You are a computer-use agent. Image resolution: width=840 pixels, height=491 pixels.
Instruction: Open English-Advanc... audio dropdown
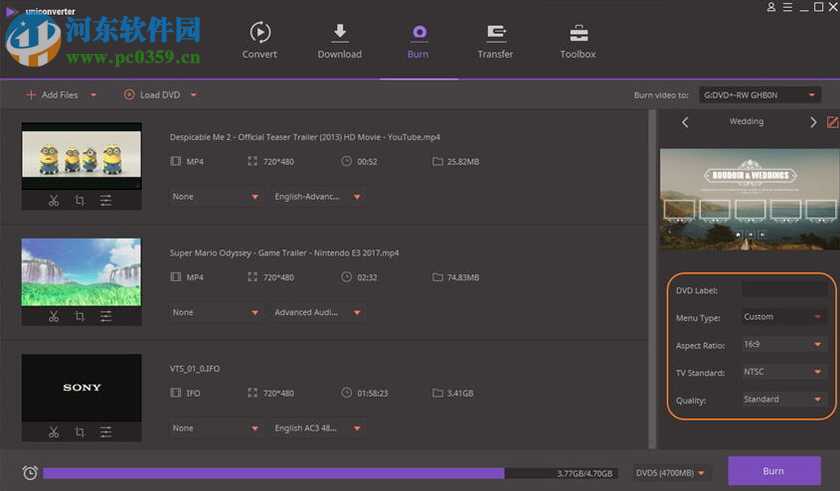pos(318,197)
